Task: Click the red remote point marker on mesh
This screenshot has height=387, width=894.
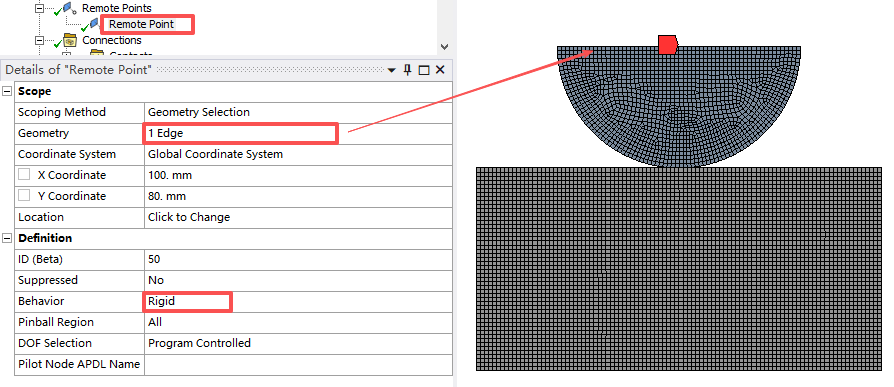Action: click(668, 44)
